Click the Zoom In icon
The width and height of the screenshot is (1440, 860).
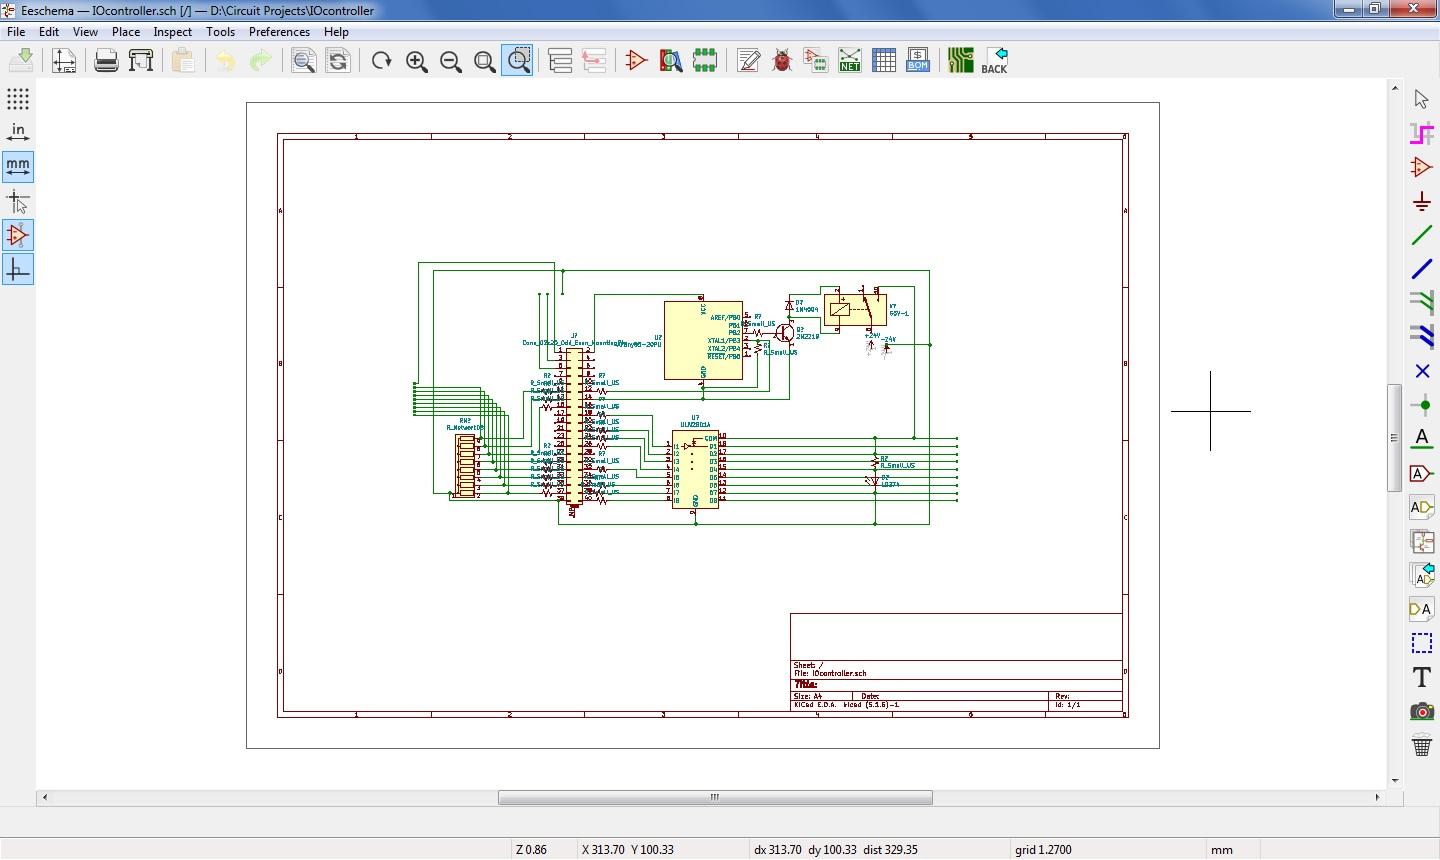(x=417, y=60)
